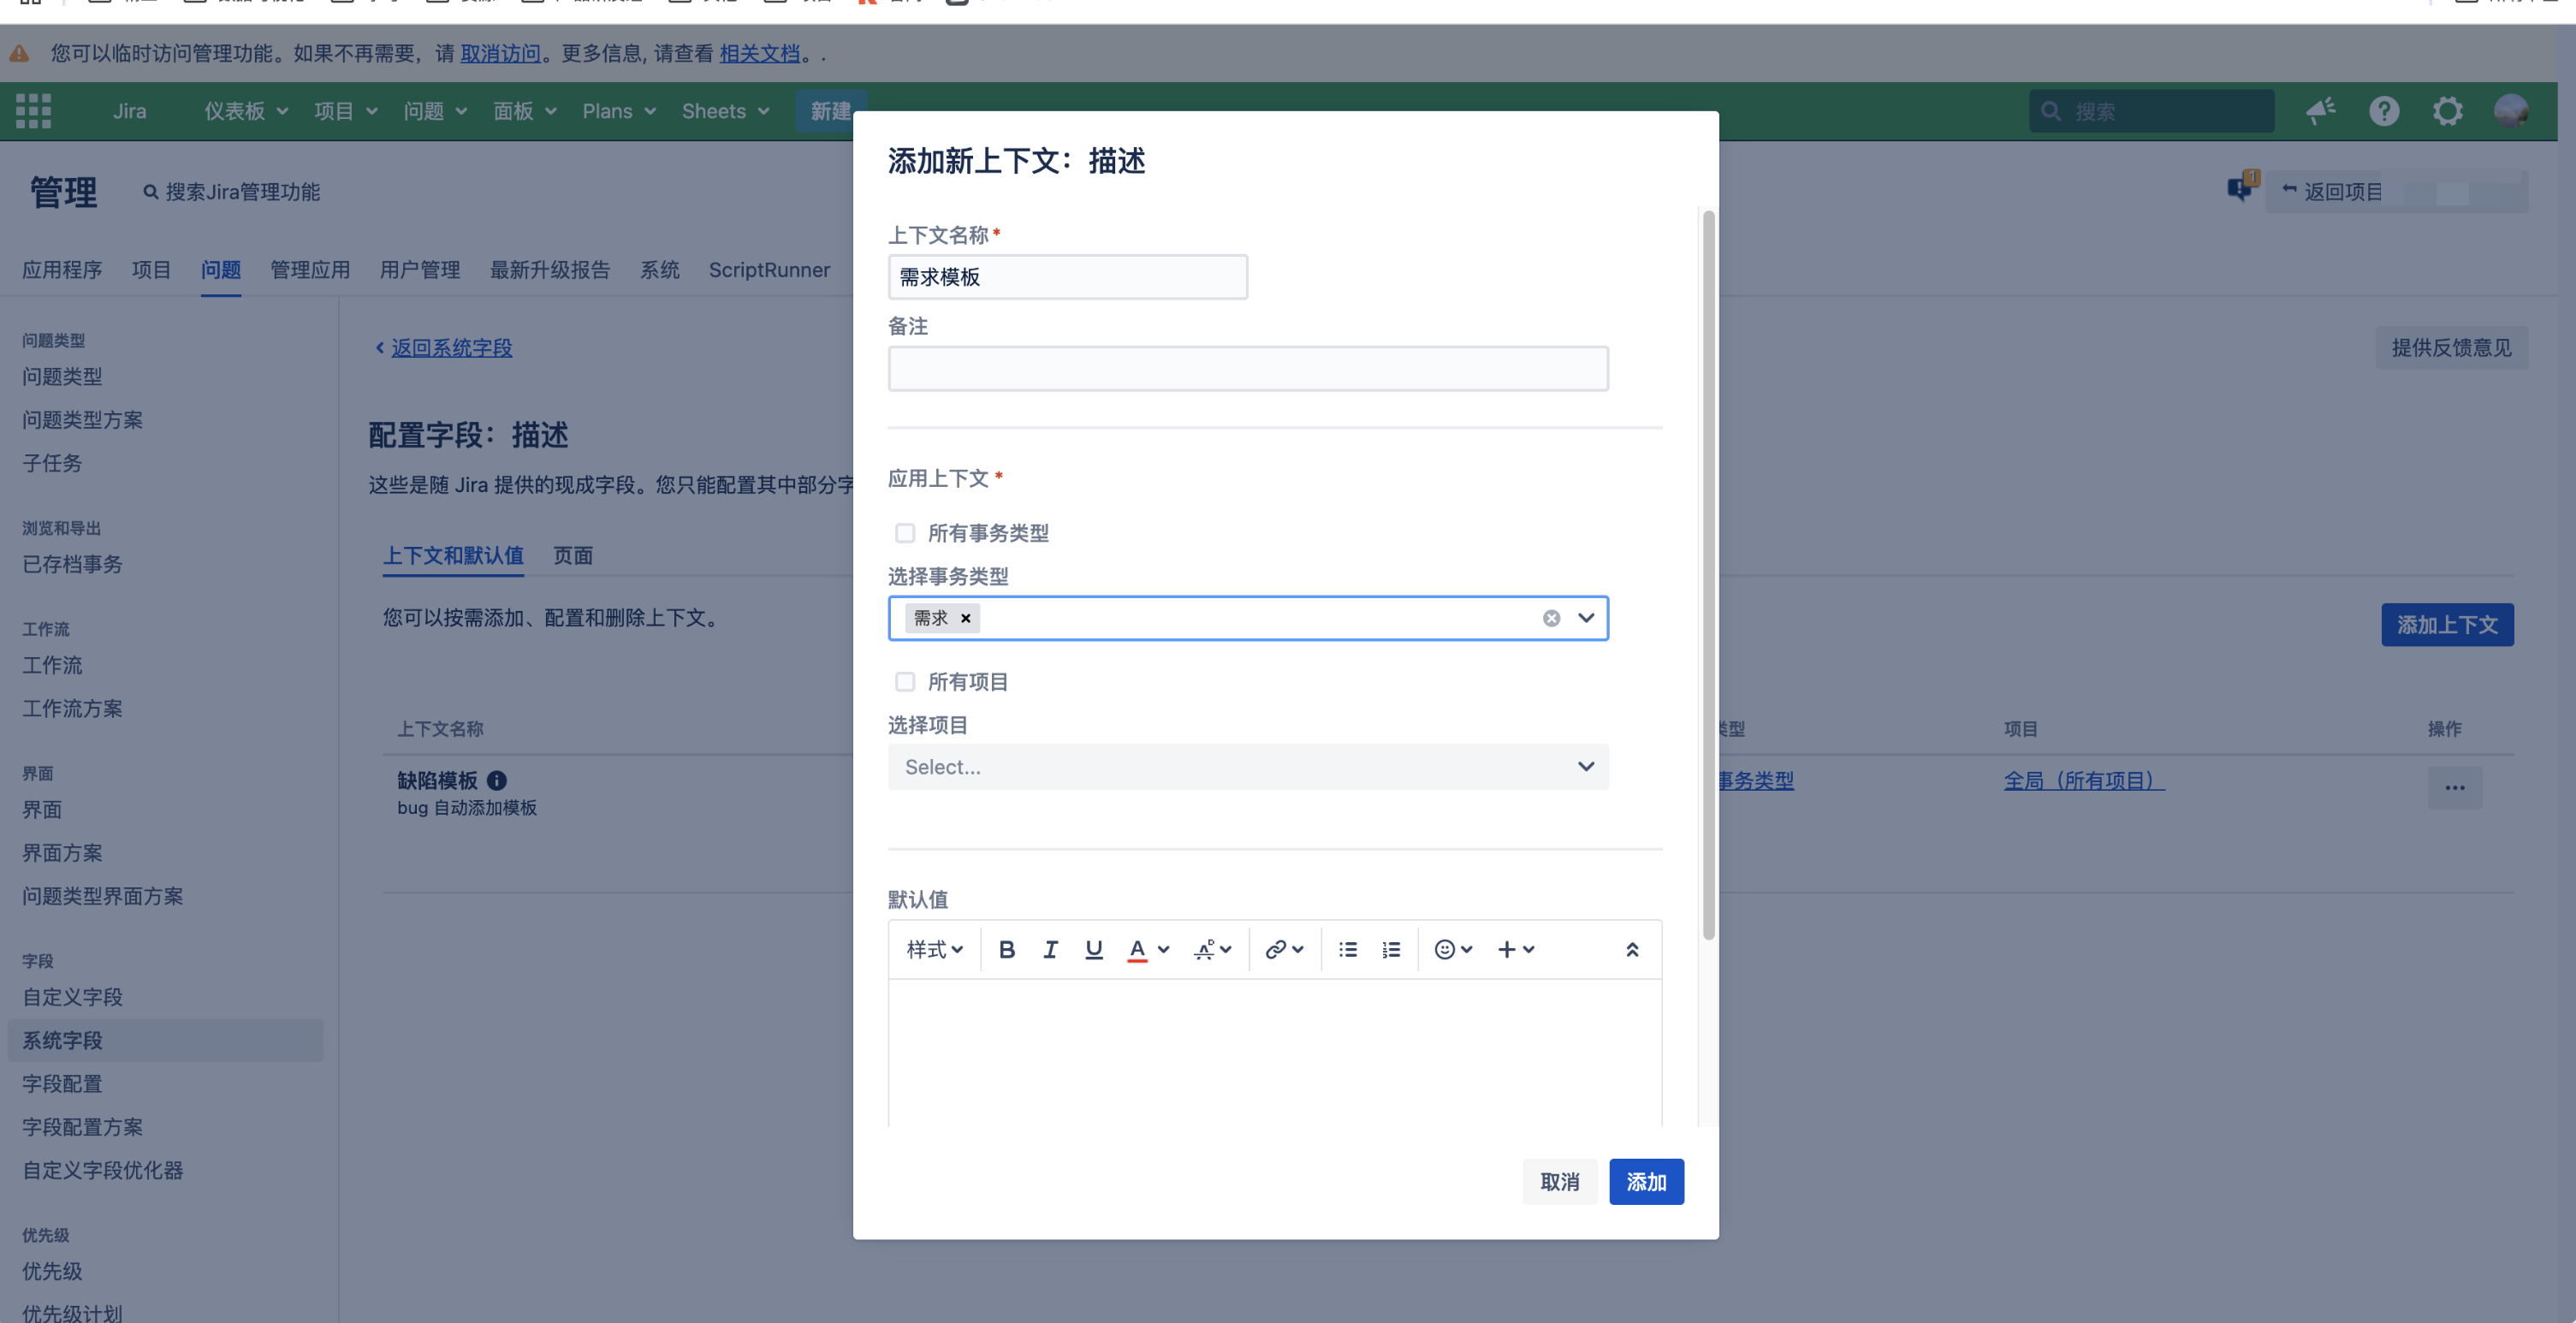Click the 提供反馈意见 button
The width and height of the screenshot is (2576, 1323).
[x=2451, y=348]
